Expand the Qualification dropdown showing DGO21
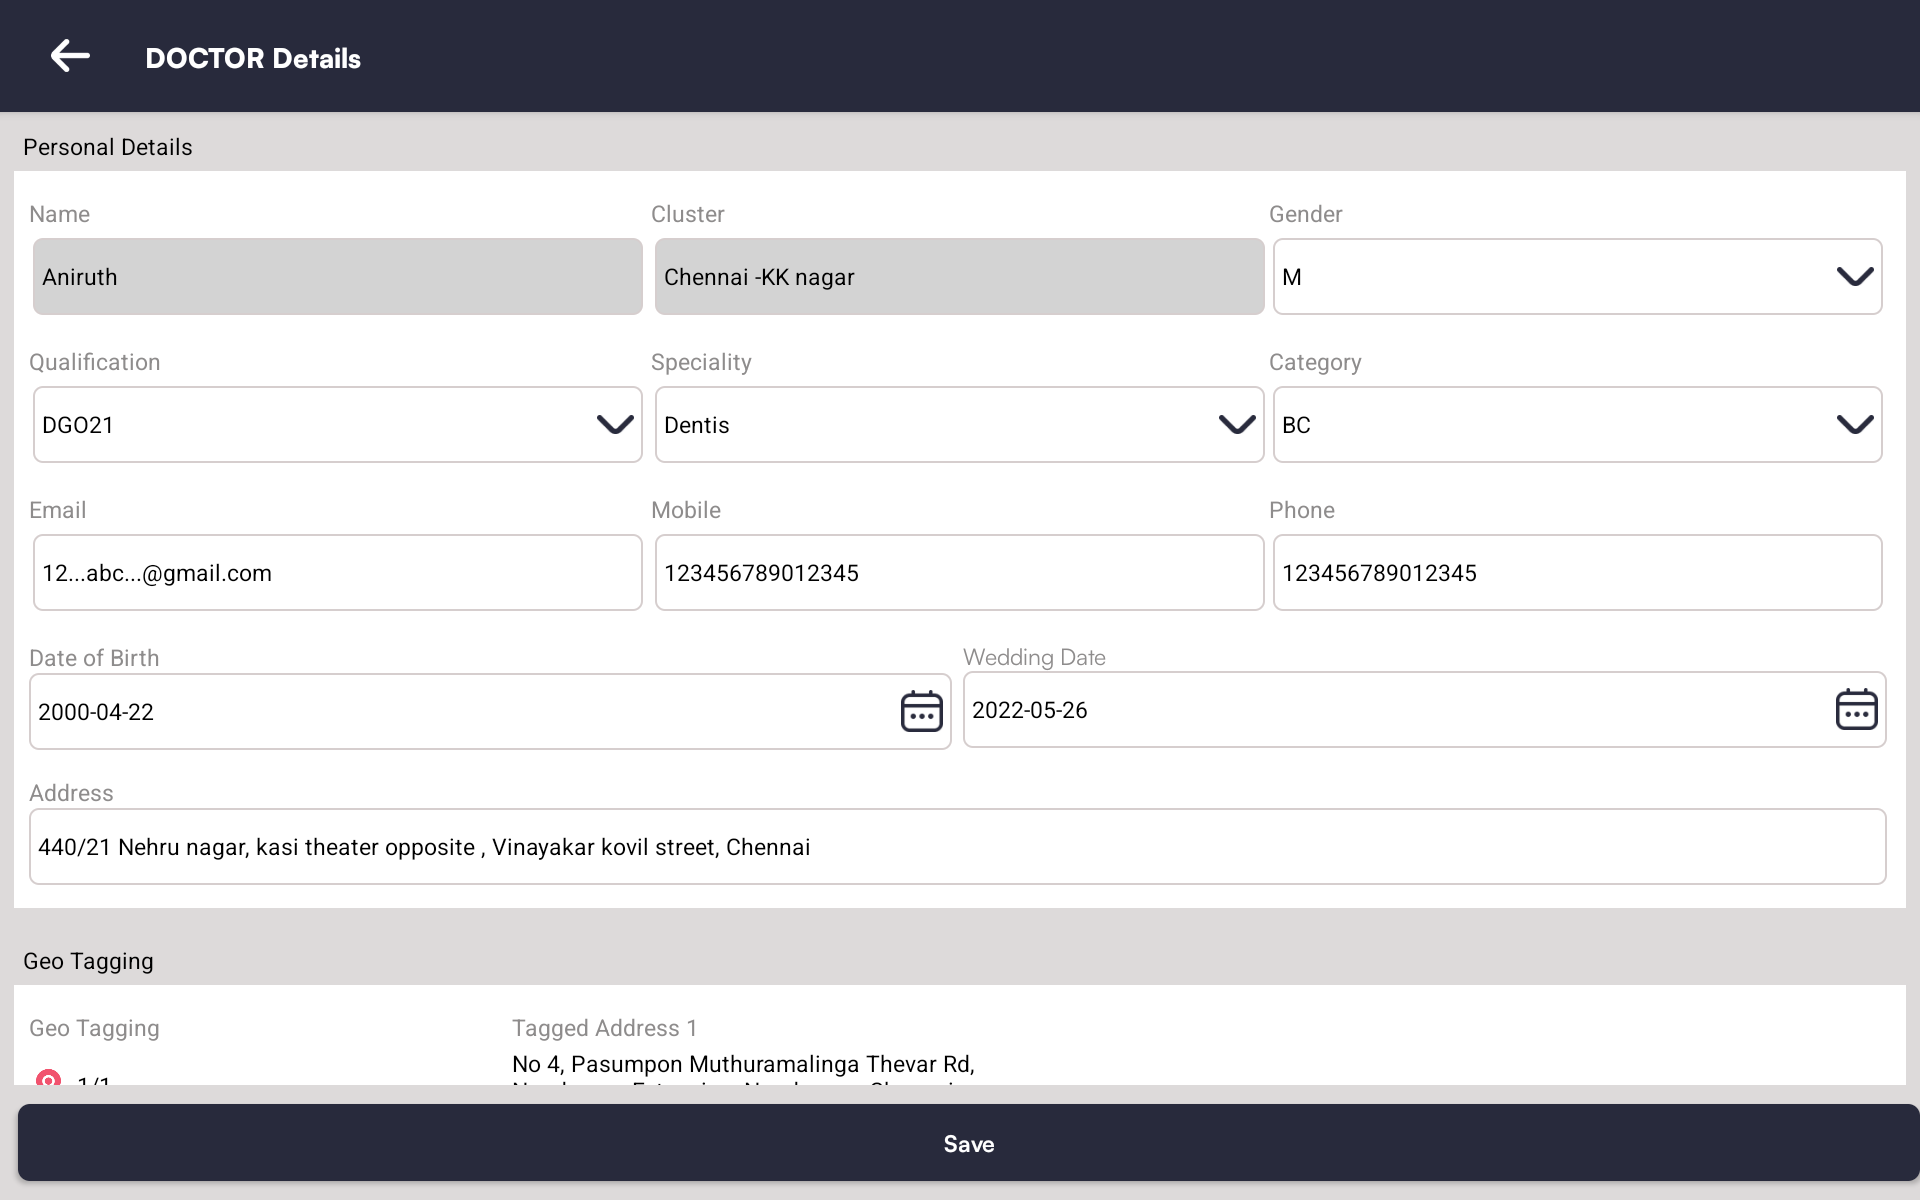The image size is (1920, 1200). pos(613,424)
